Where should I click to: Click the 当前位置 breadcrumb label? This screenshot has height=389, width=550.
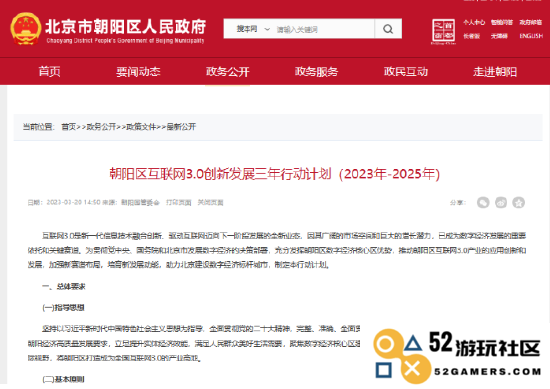pyautogui.click(x=39, y=127)
